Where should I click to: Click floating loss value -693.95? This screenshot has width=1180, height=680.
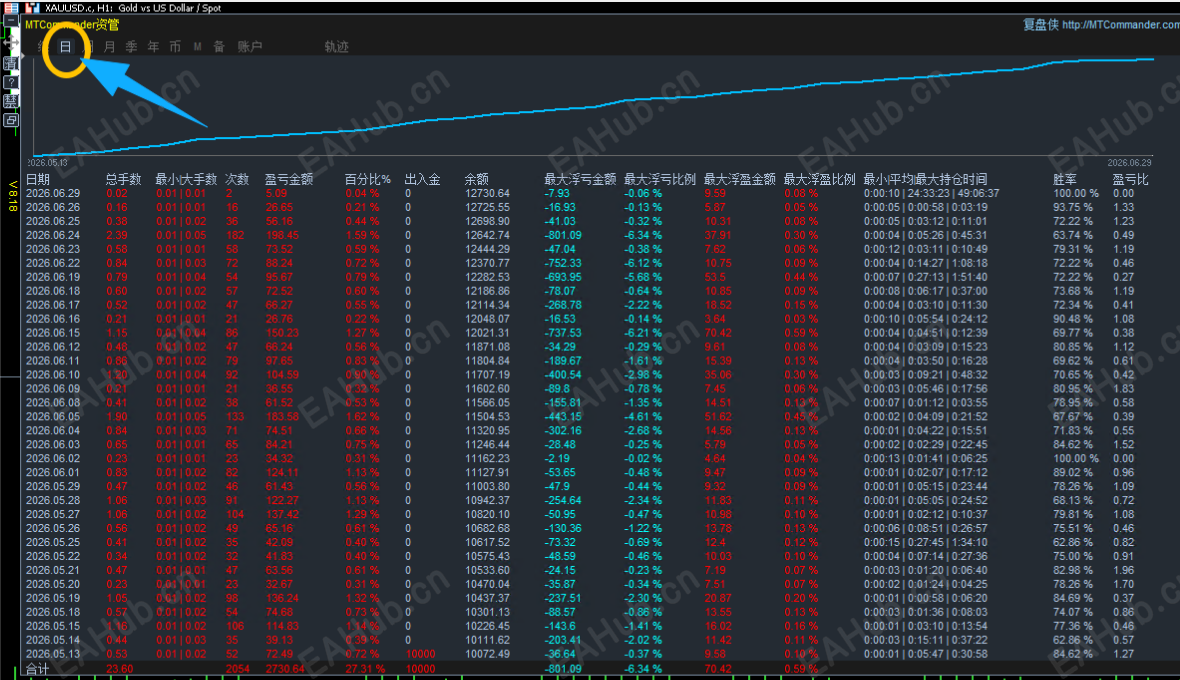563,277
